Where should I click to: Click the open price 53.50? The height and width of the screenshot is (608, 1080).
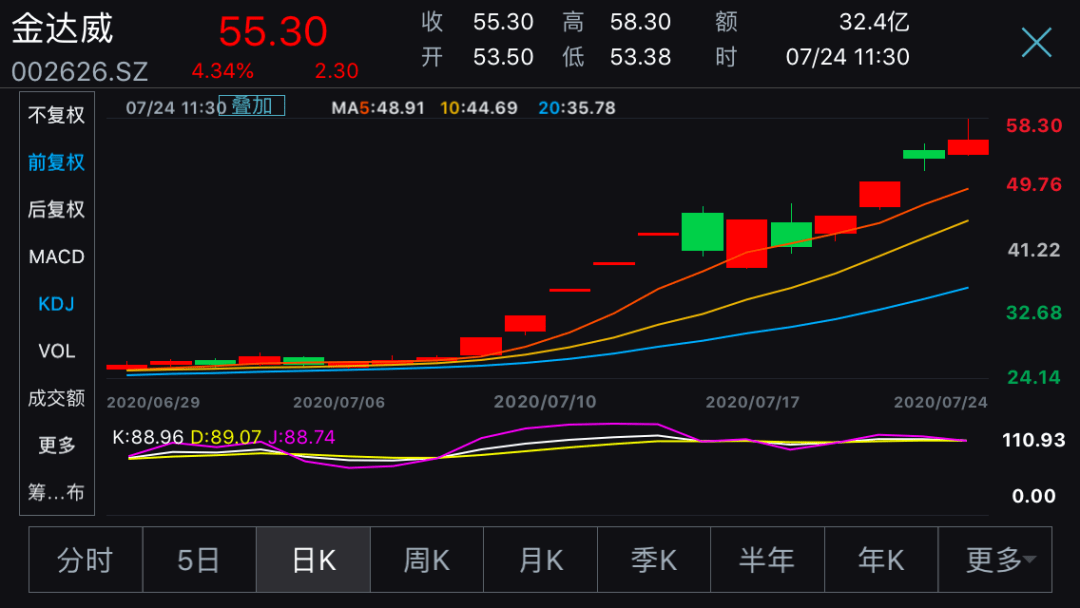pos(503,57)
